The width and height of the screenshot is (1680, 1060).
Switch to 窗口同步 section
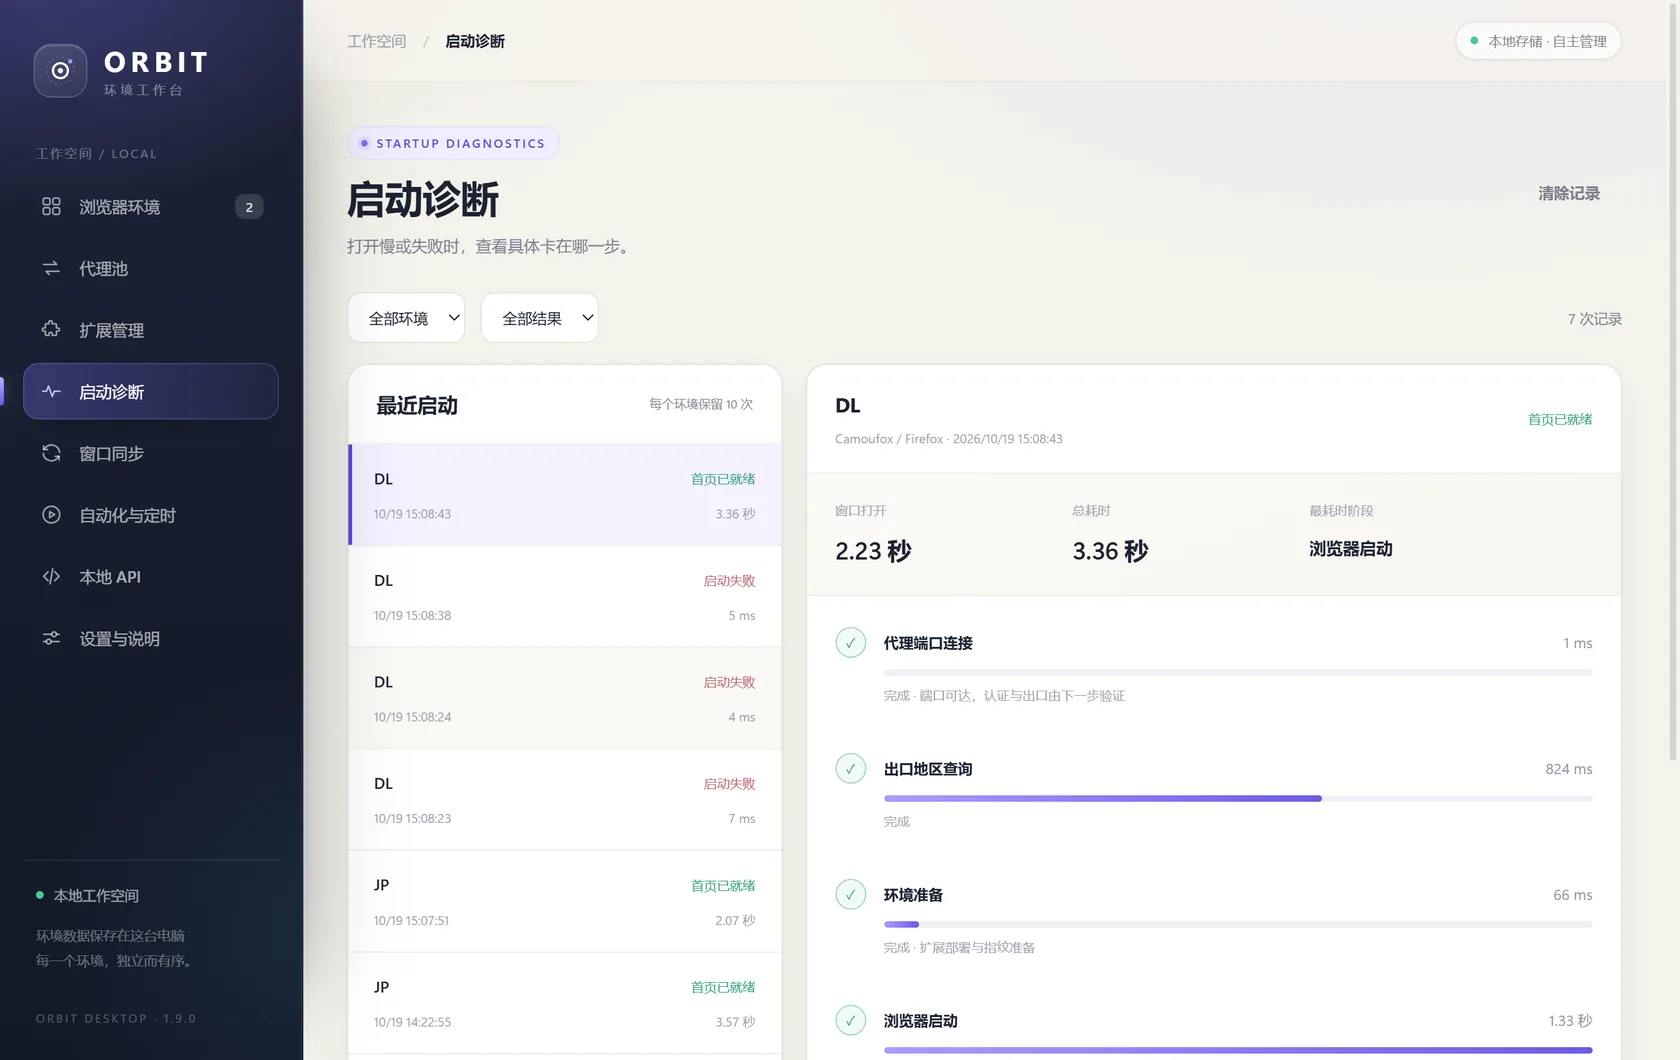(x=151, y=453)
